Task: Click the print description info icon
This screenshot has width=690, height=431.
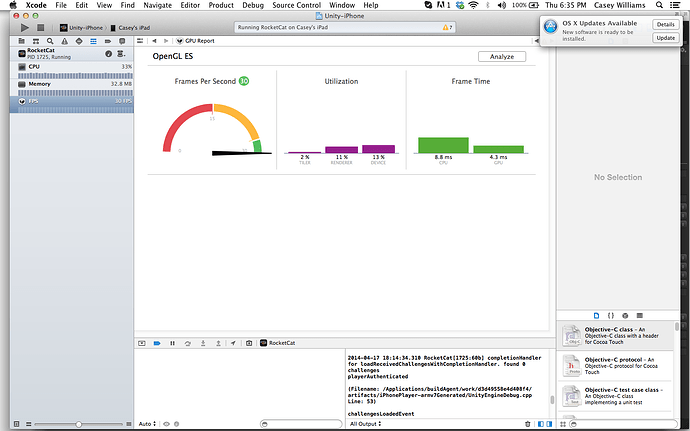Action: (x=176, y=424)
